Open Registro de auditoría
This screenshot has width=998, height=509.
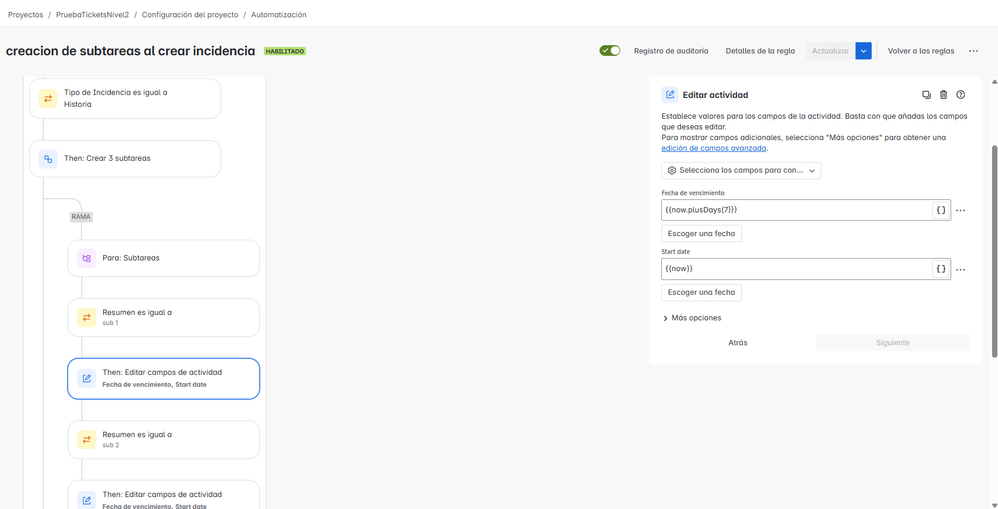pyautogui.click(x=671, y=51)
